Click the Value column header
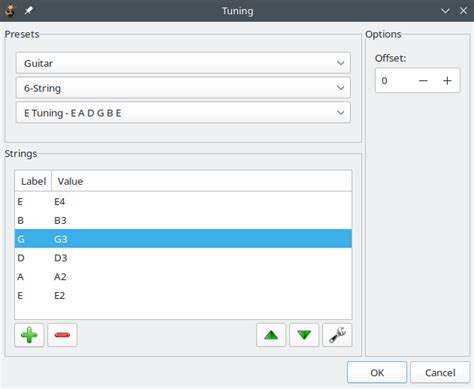The width and height of the screenshot is (474, 389). [202, 181]
